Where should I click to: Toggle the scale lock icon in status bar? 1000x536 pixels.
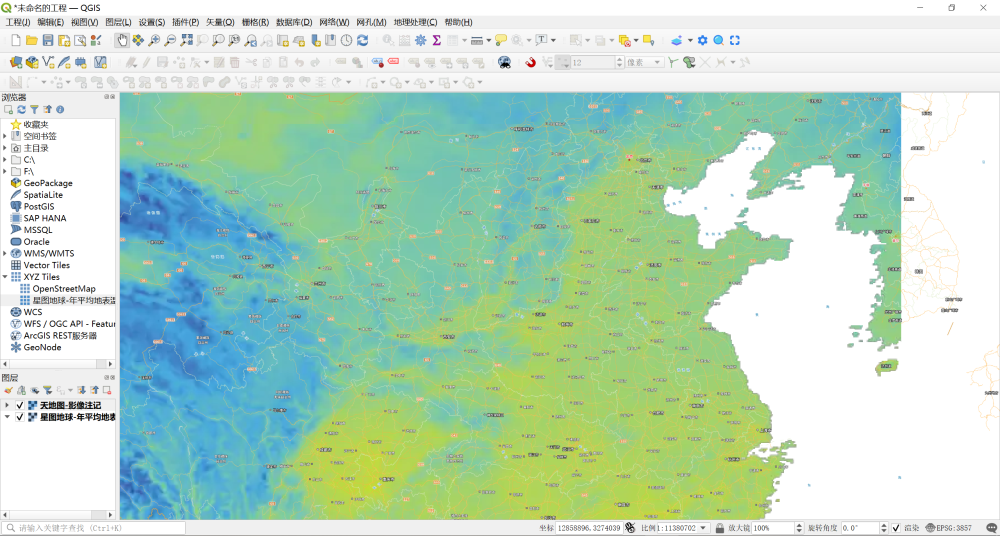pyautogui.click(x=719, y=528)
